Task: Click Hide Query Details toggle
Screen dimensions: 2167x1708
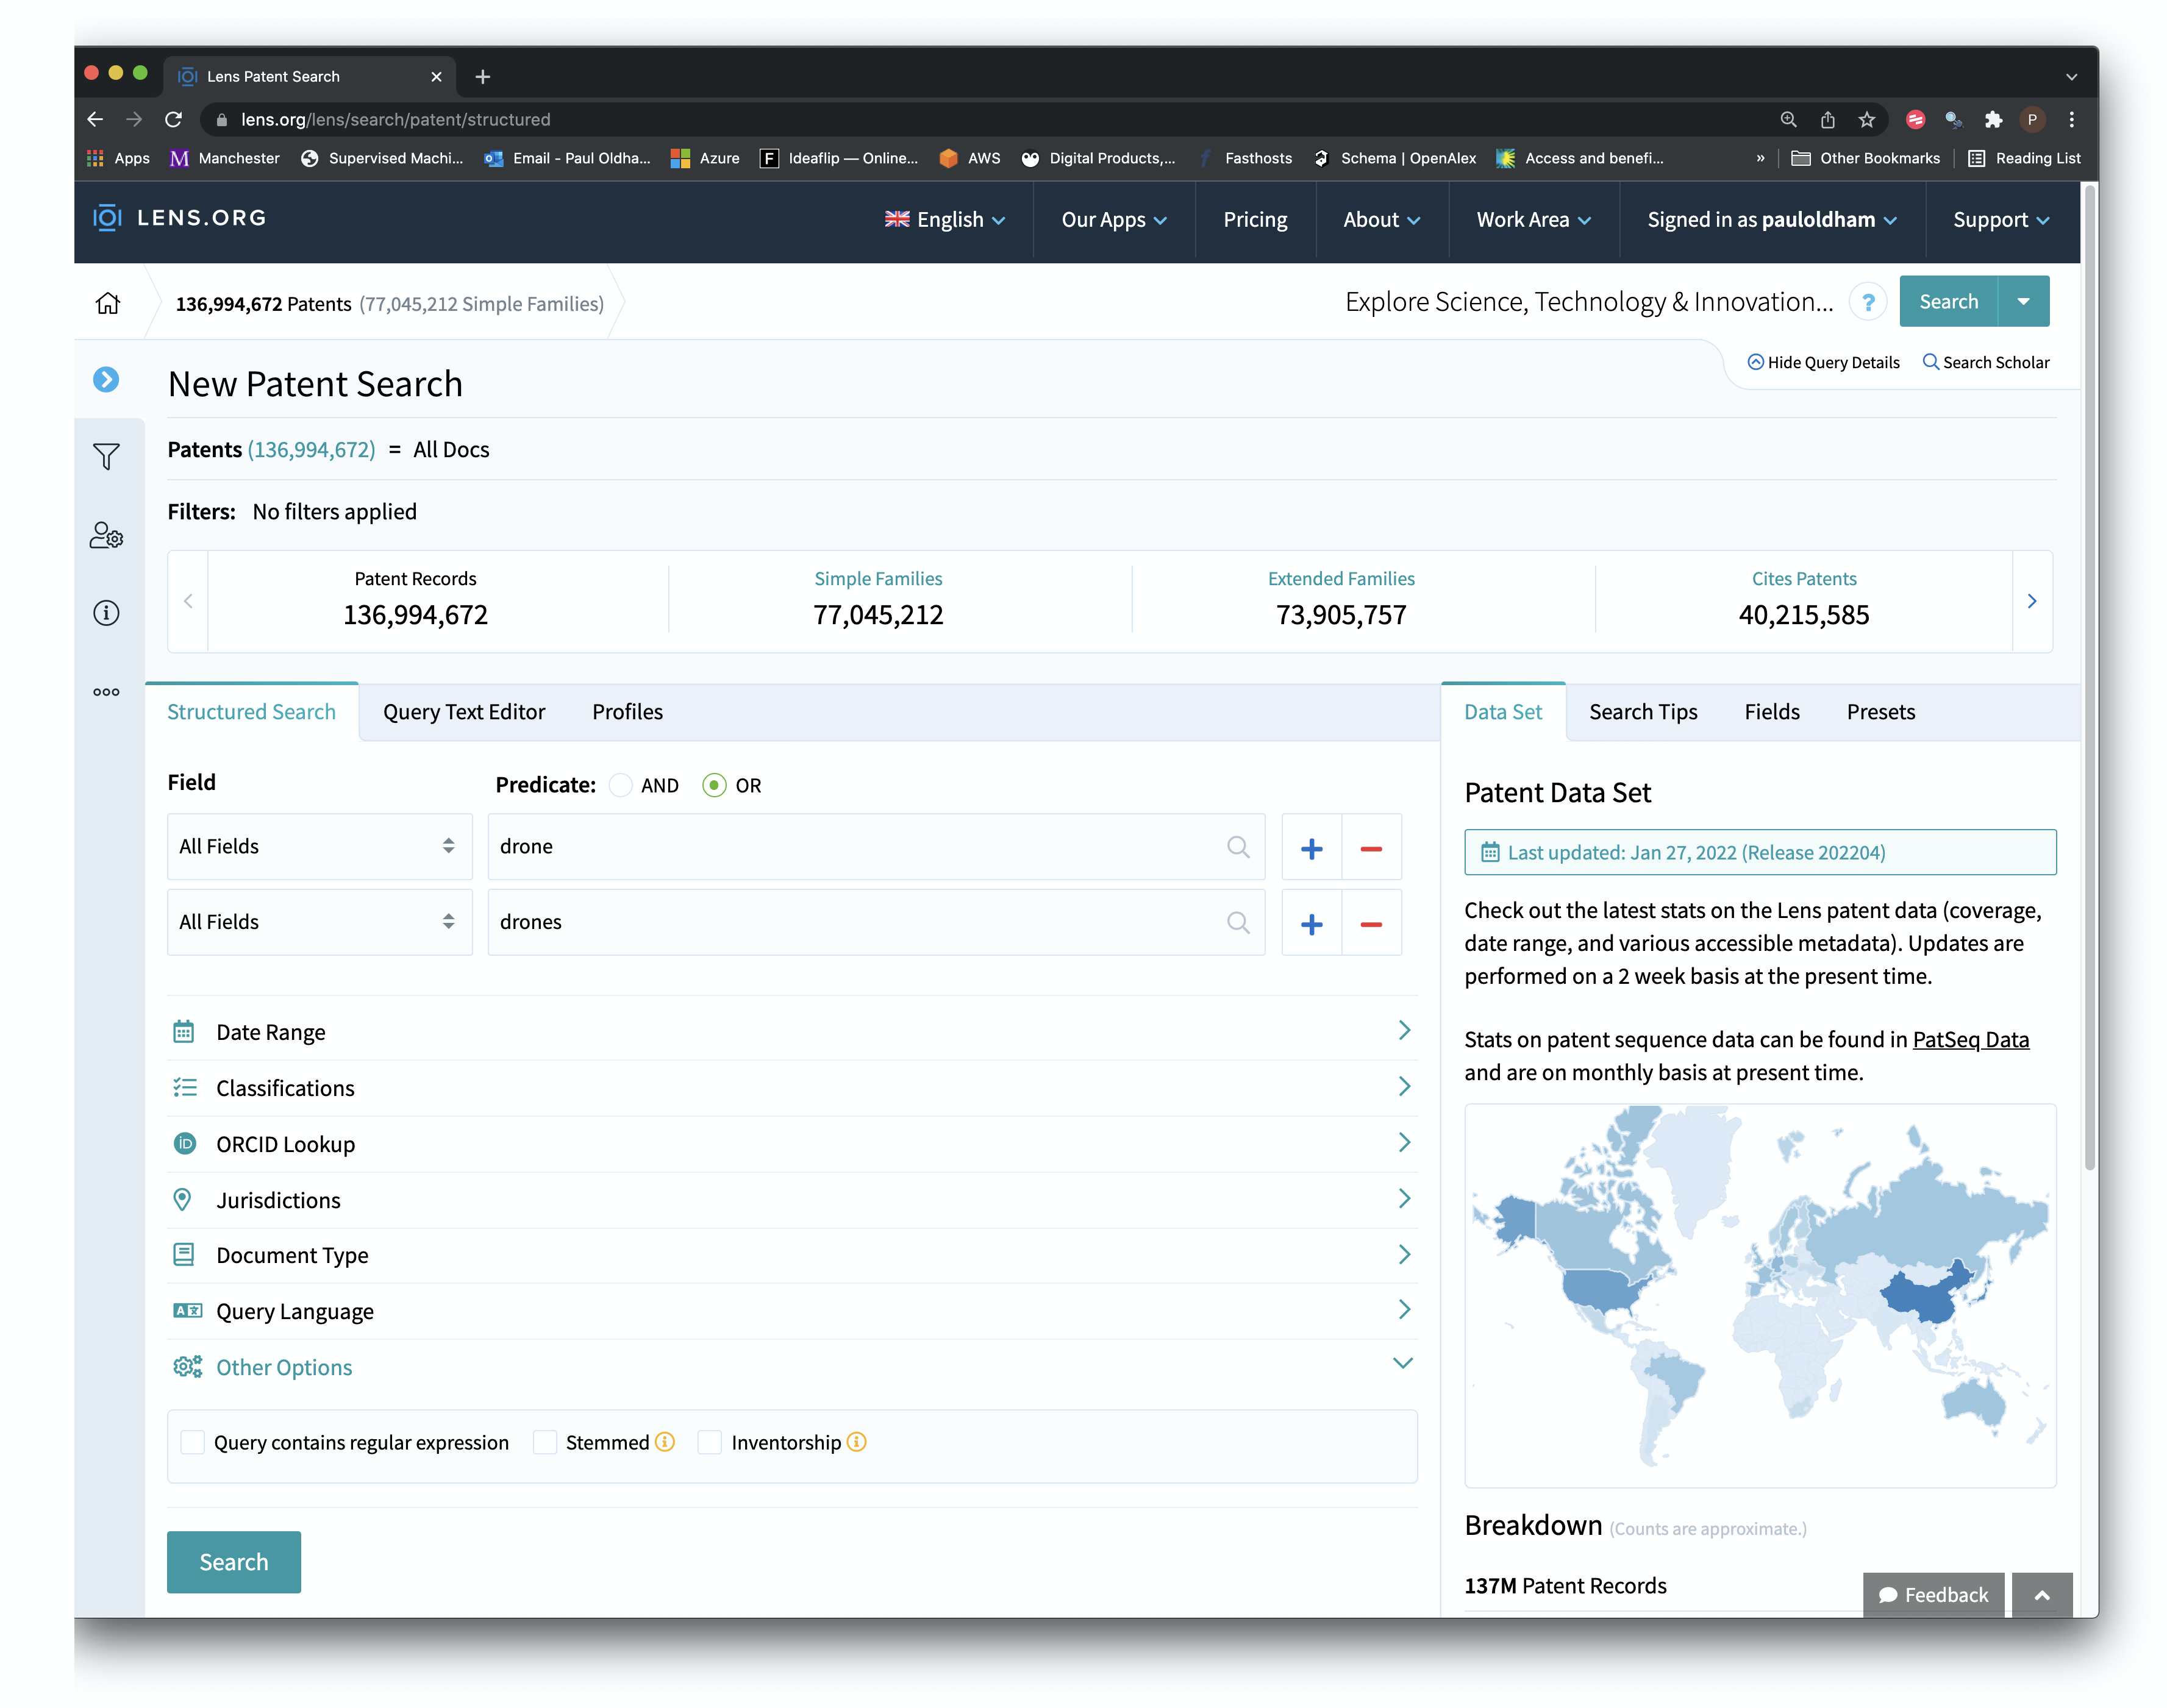Action: [x=1823, y=362]
